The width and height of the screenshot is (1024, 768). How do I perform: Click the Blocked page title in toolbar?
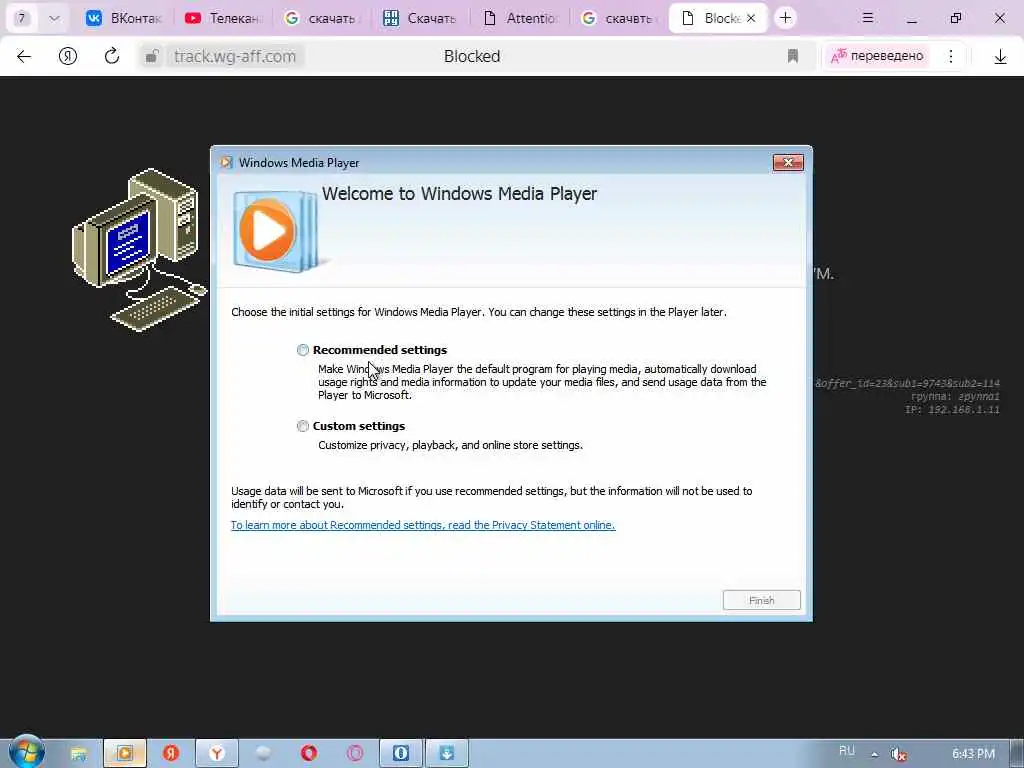coord(472,56)
